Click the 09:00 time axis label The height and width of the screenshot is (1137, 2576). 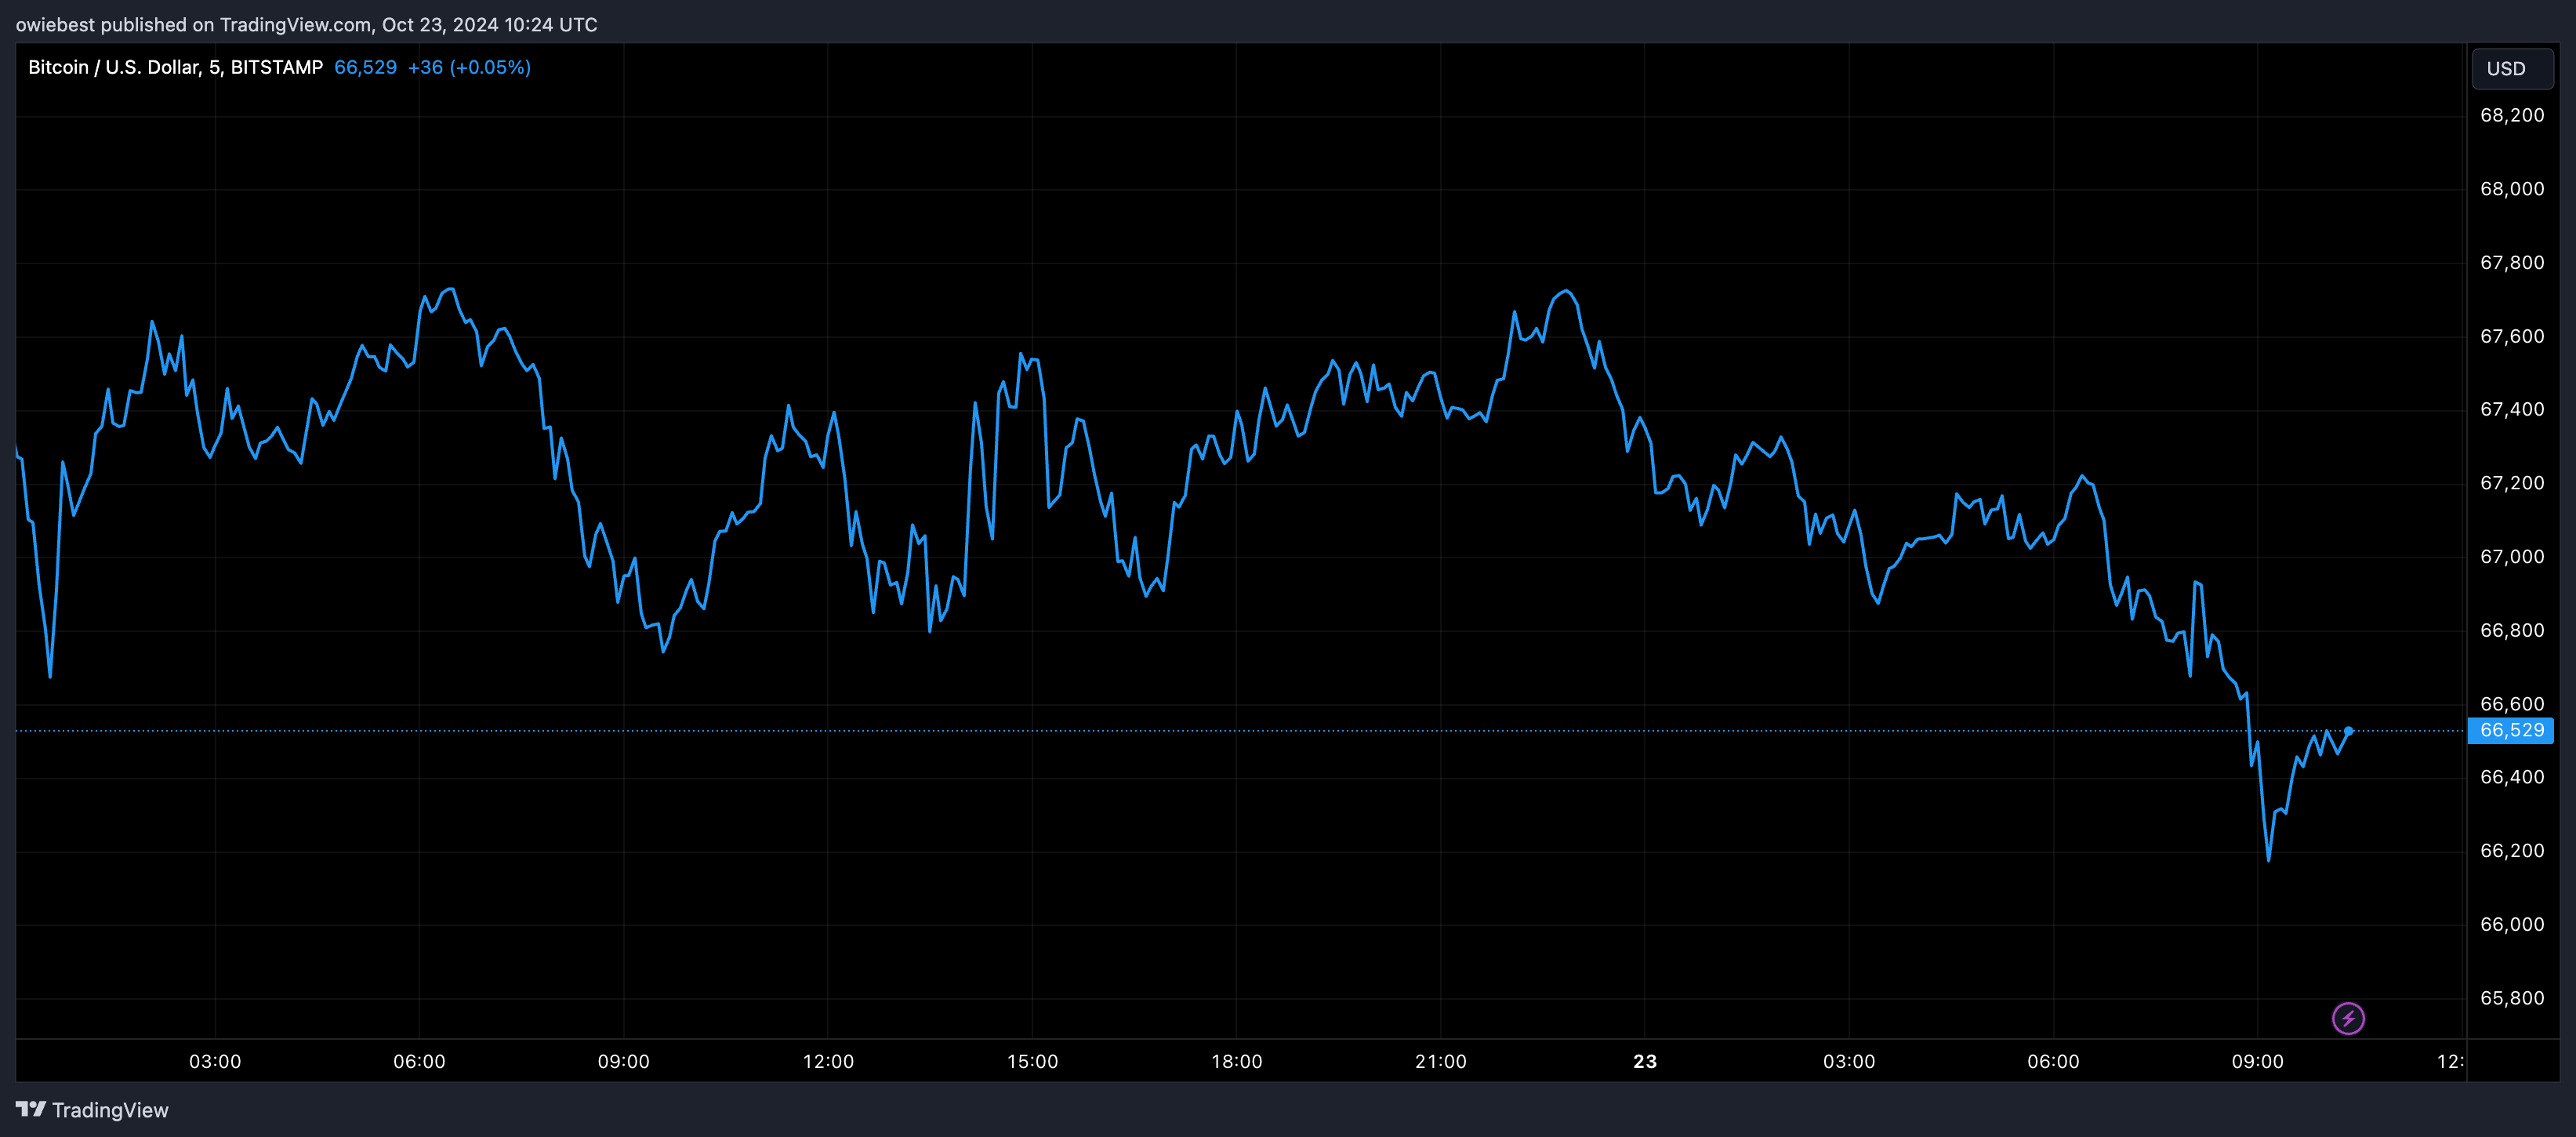[x=2261, y=1061]
